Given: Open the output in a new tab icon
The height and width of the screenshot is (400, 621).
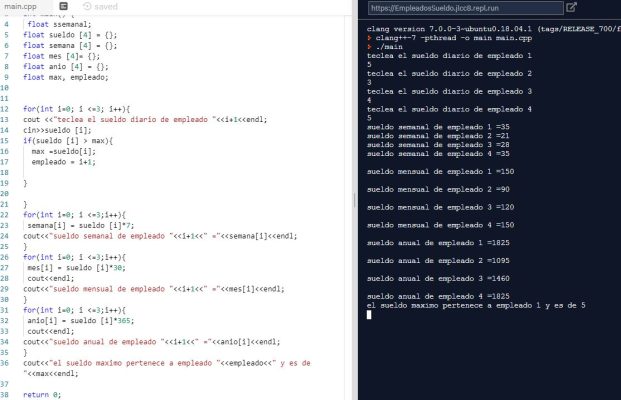Looking at the screenshot, I should 571,7.
